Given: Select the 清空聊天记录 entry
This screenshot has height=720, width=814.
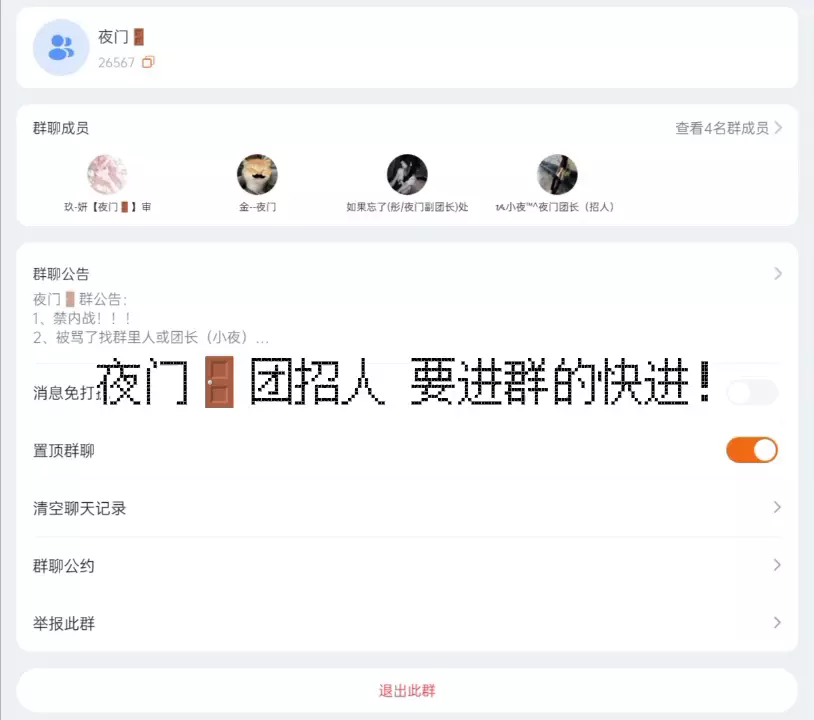Looking at the screenshot, I should tap(407, 508).
